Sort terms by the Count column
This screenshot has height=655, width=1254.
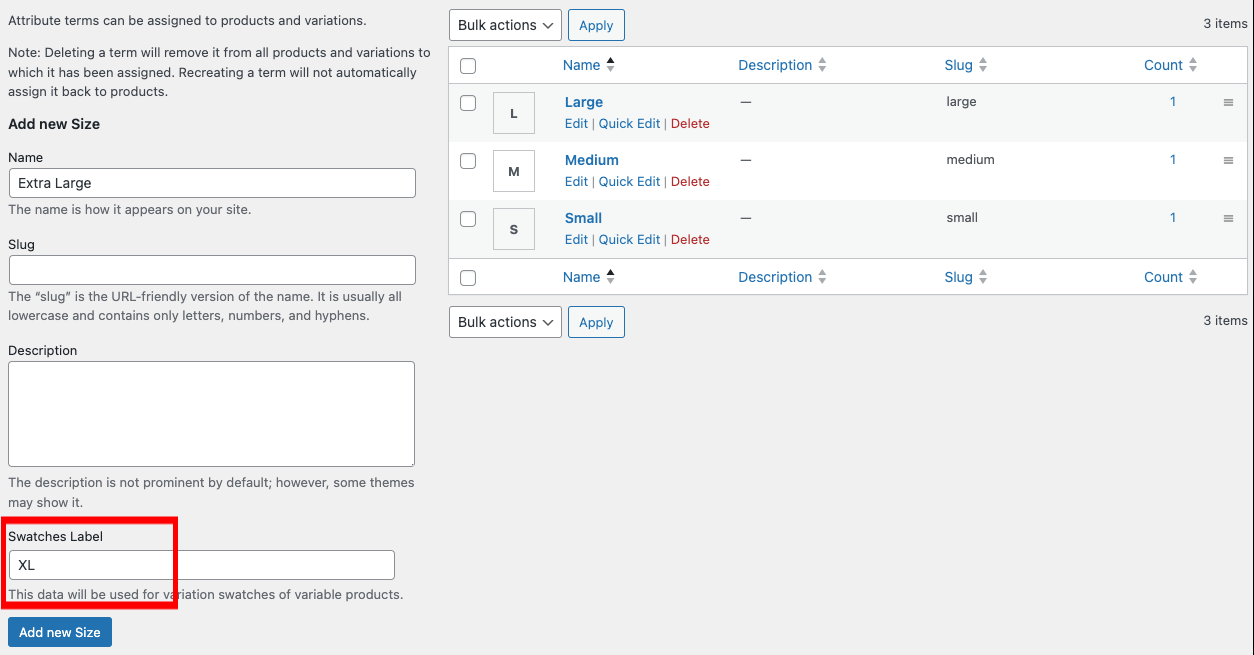pos(1162,64)
